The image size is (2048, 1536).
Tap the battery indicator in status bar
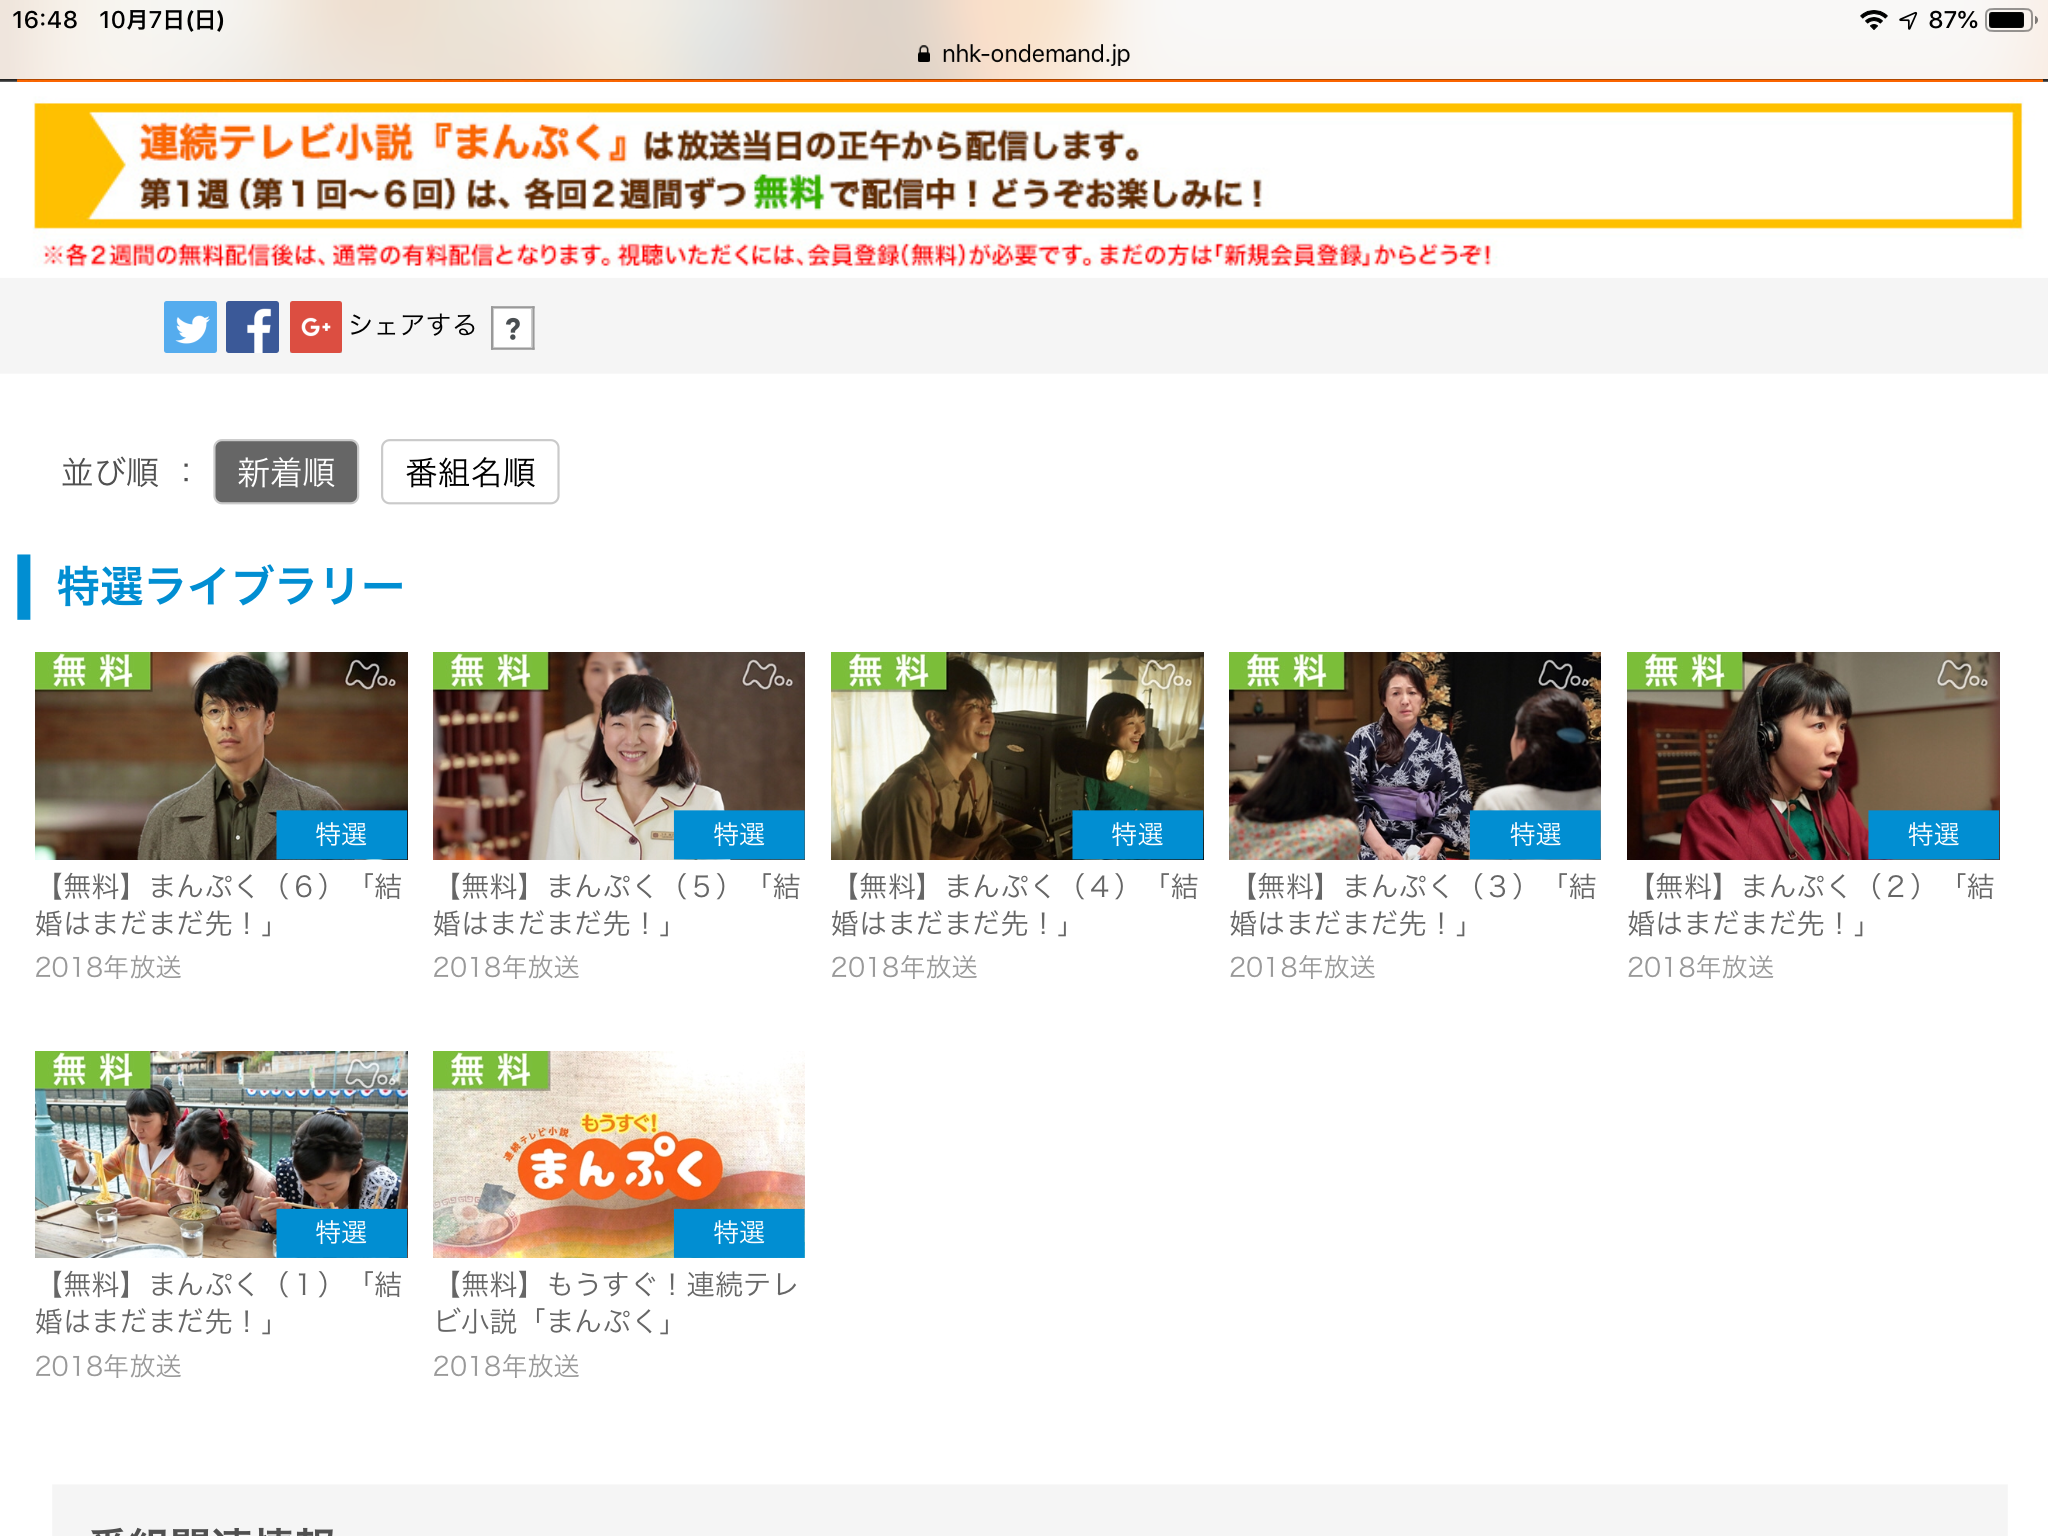tap(2010, 20)
